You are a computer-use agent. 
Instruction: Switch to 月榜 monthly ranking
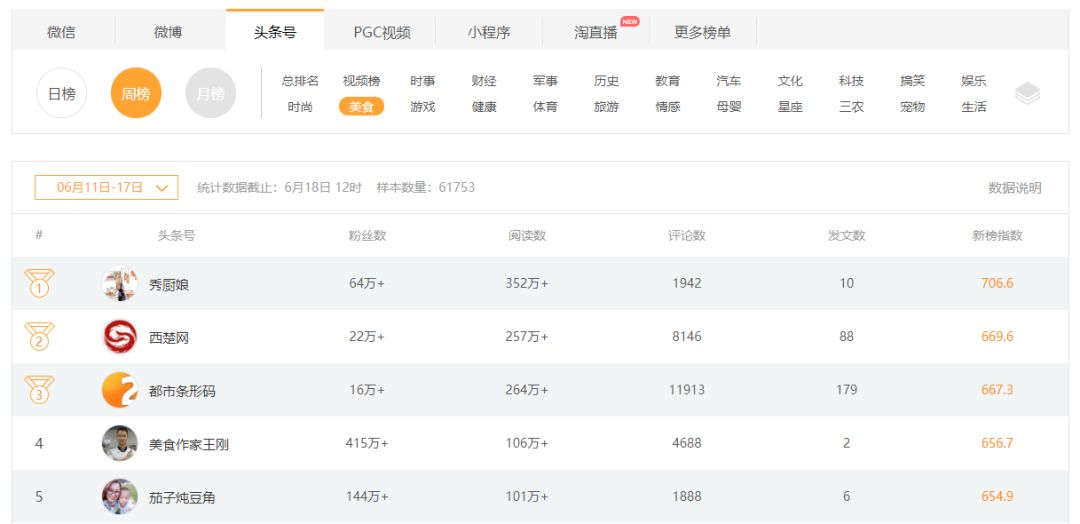(x=210, y=94)
